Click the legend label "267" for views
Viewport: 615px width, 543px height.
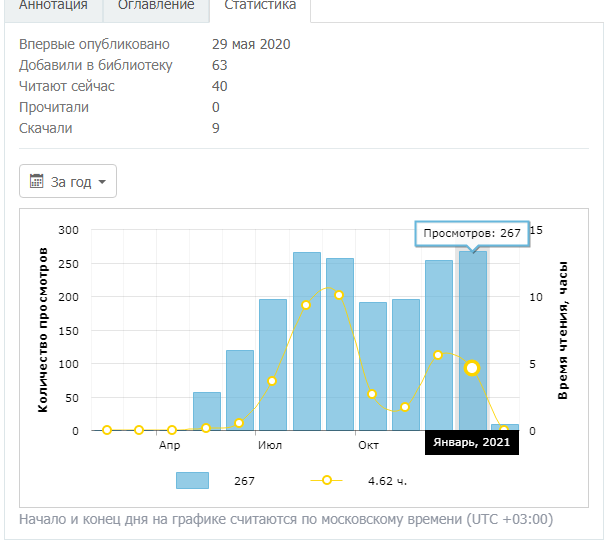(245, 481)
